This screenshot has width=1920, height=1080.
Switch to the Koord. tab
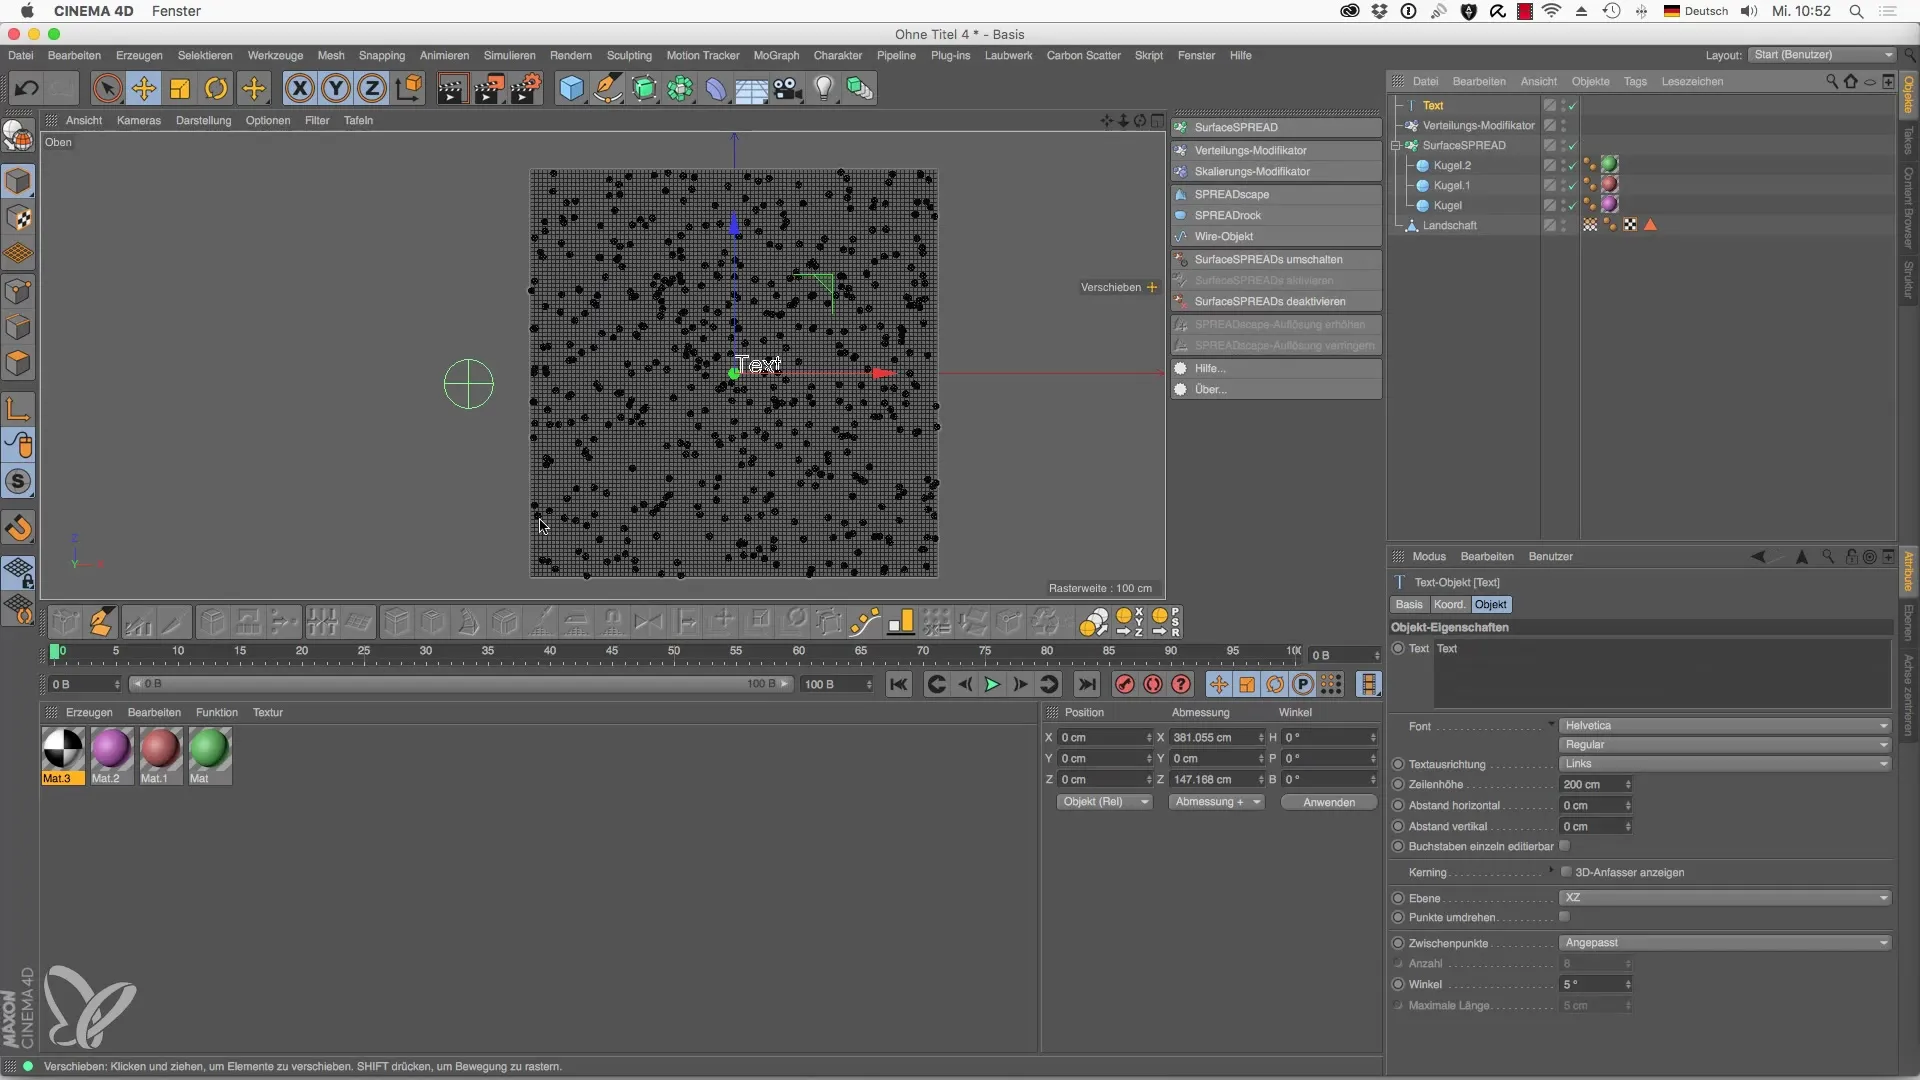[x=1449, y=604]
